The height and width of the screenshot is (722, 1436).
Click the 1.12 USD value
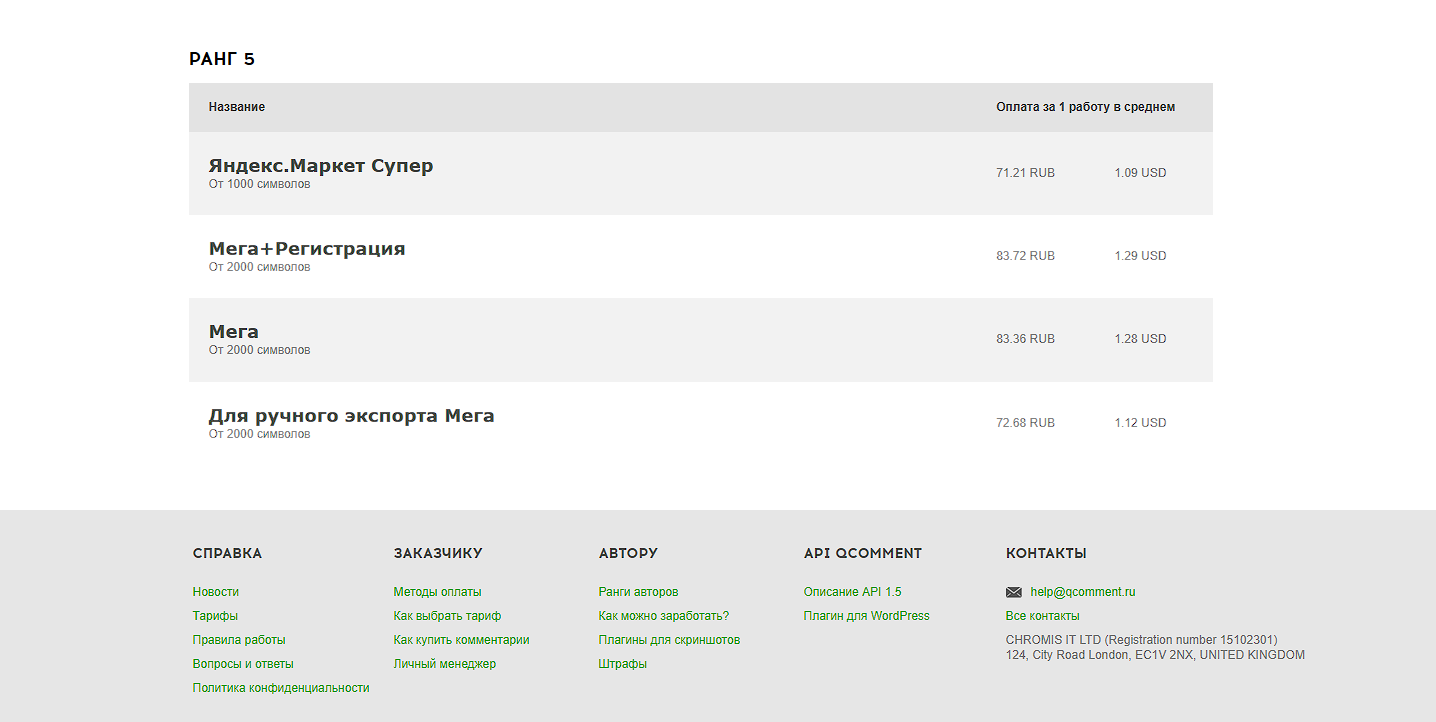(1140, 423)
